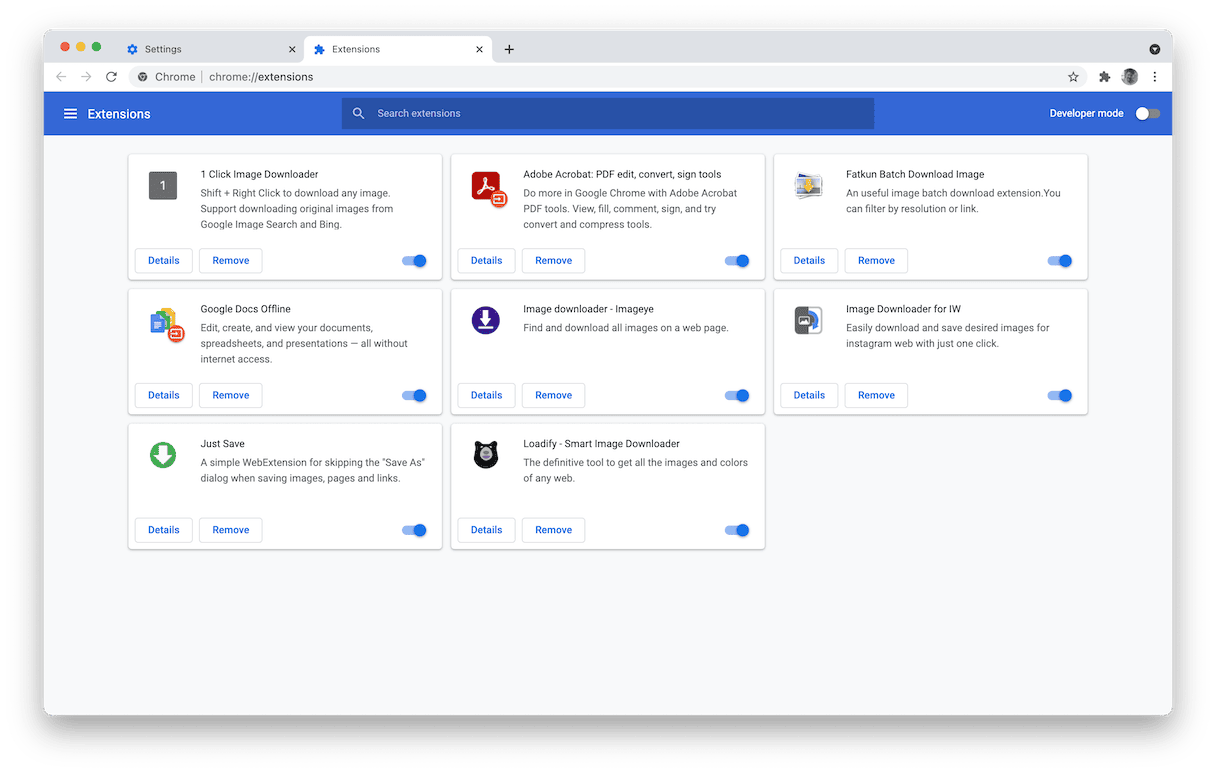
Task: Open Chrome's three-dot menu
Action: (x=1155, y=77)
